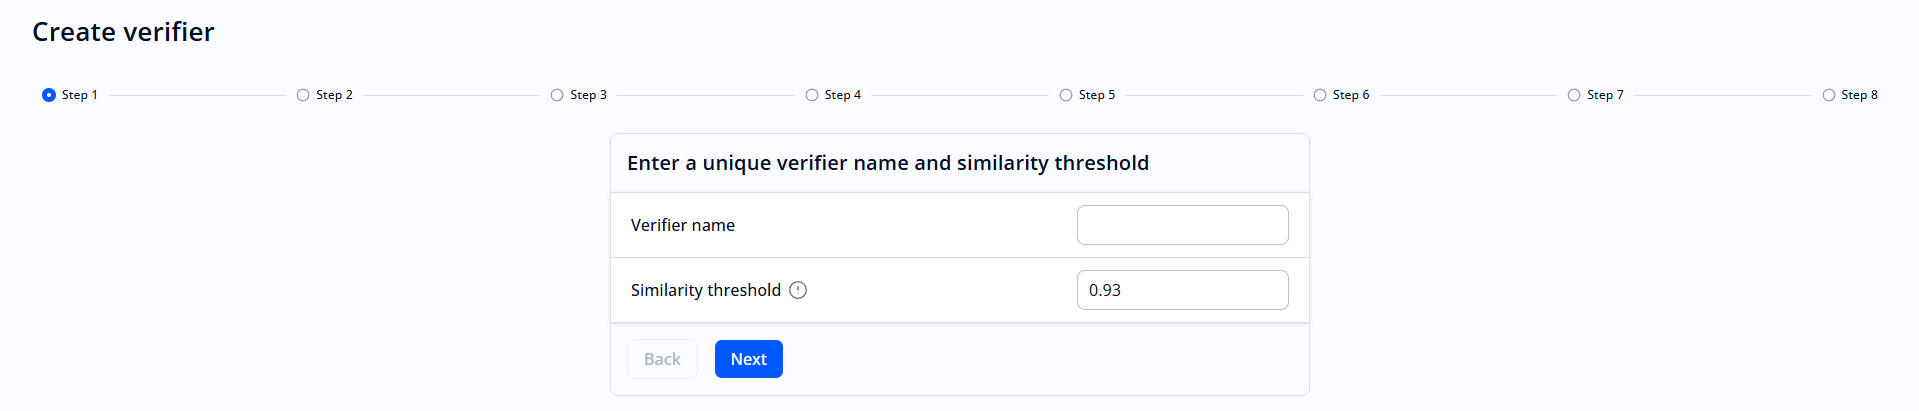Choose the Step 3 radio button
The height and width of the screenshot is (411, 1919).
tap(557, 95)
